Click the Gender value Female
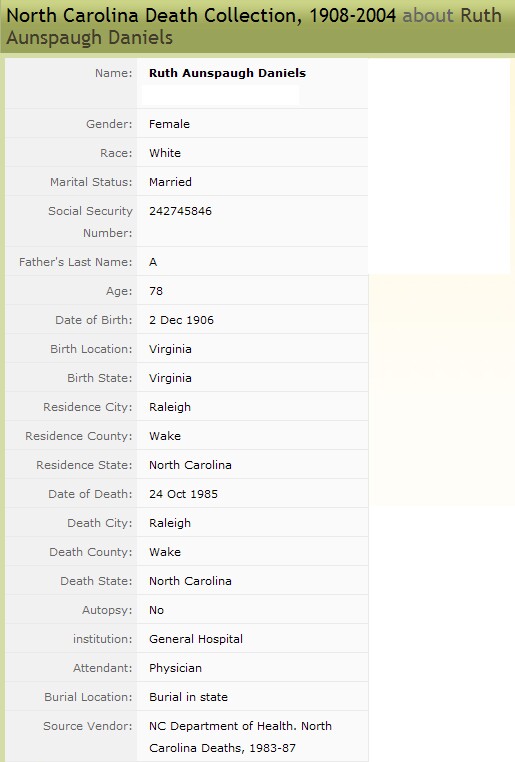This screenshot has width=515, height=762. point(169,124)
